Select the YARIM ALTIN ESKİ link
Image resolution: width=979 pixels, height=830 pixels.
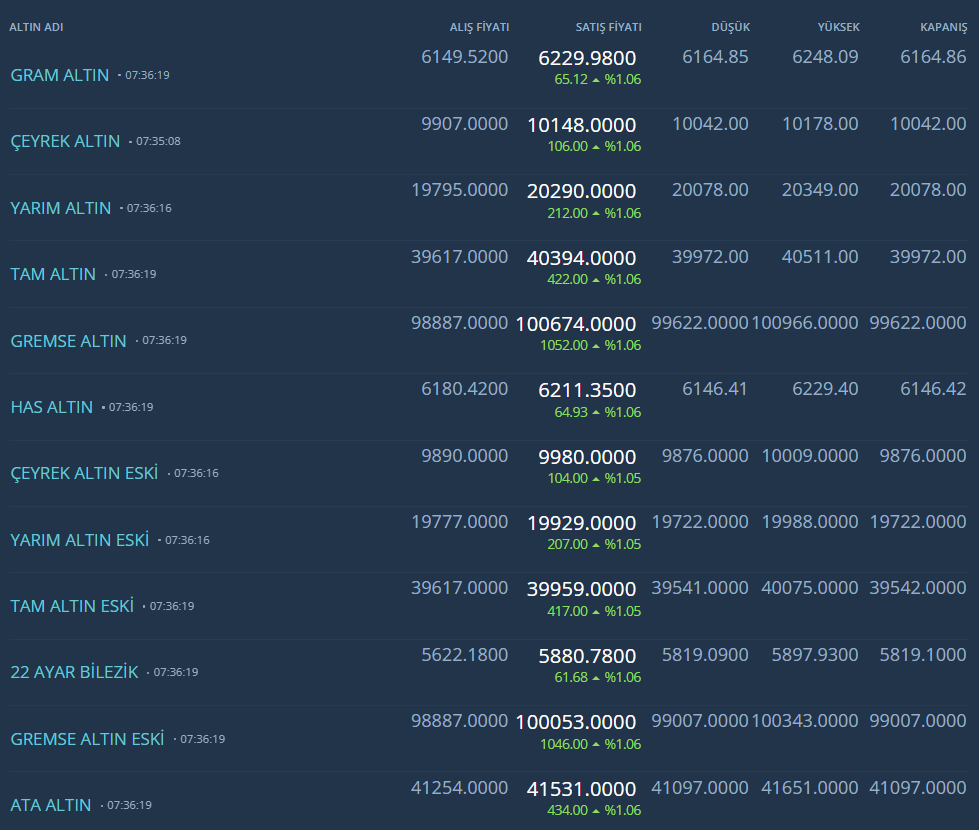click(x=80, y=540)
